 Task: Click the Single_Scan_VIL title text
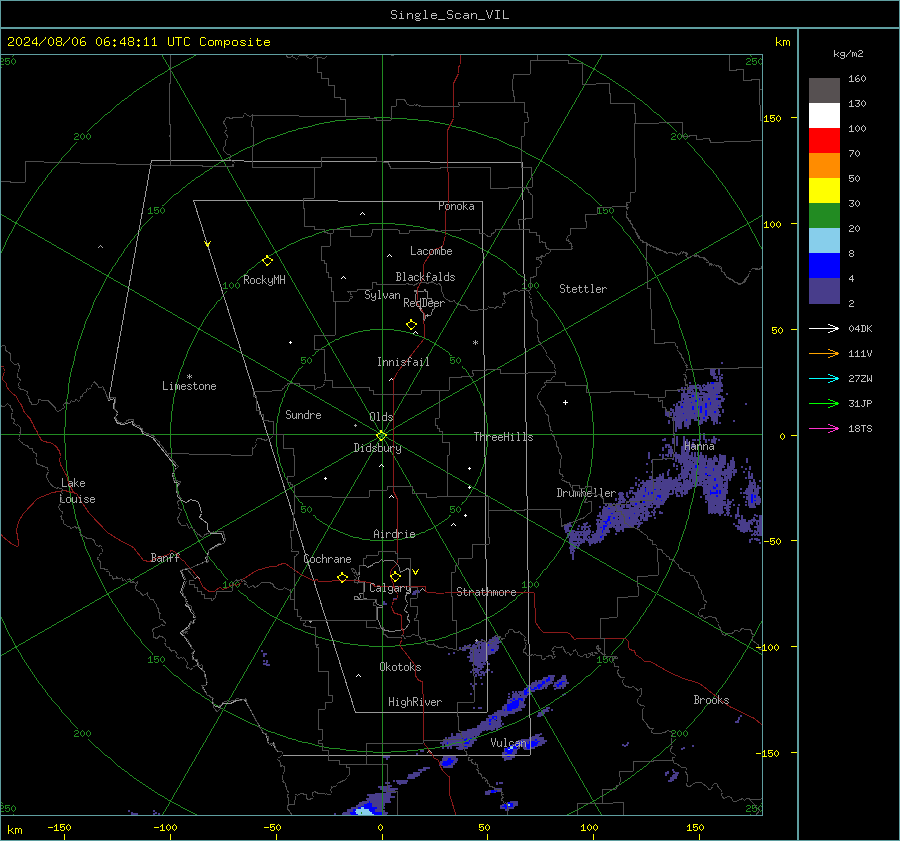coord(449,15)
